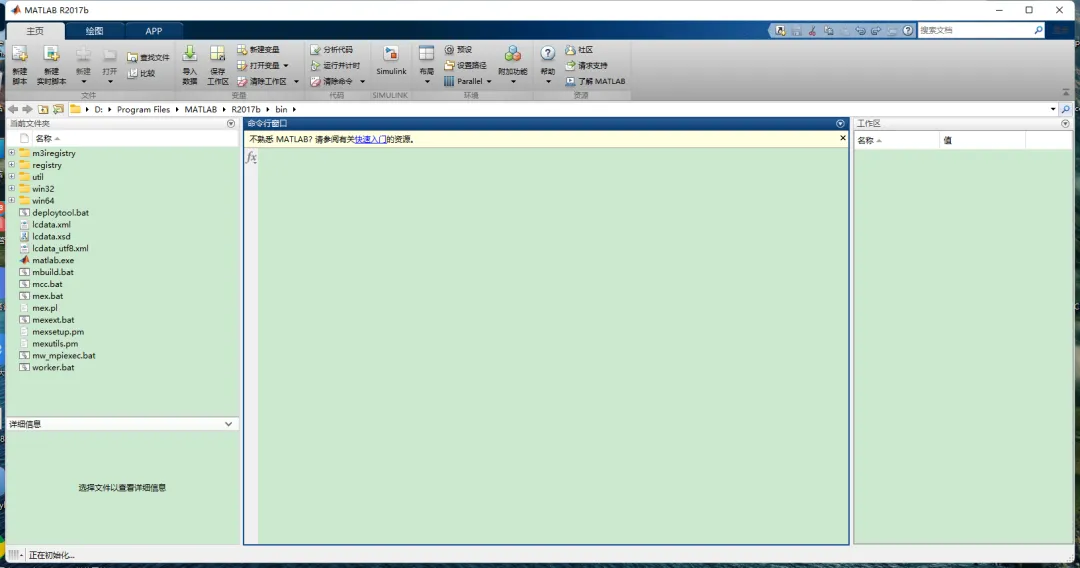
Task: Select worker.bat in the file list
Action: click(x=53, y=368)
